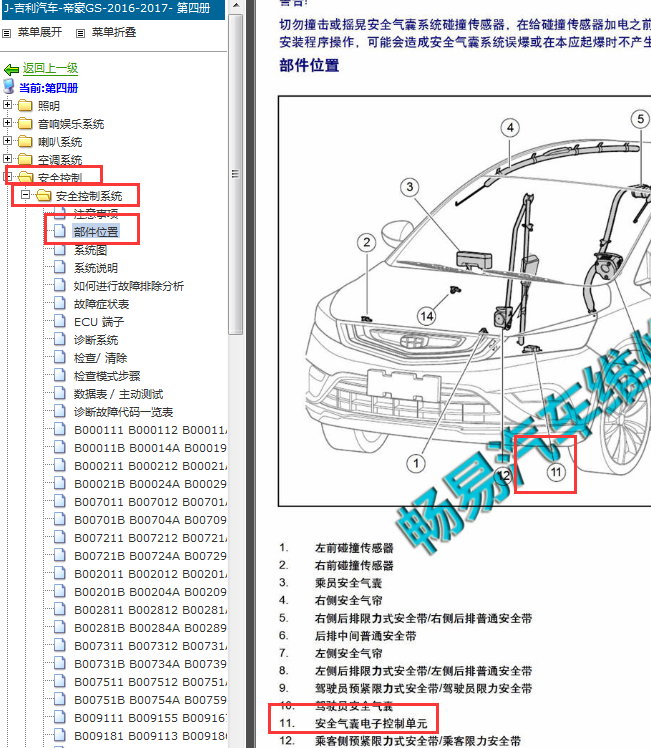Open the 检查/ 清除 page
The width and height of the screenshot is (651, 748).
click(x=100, y=358)
